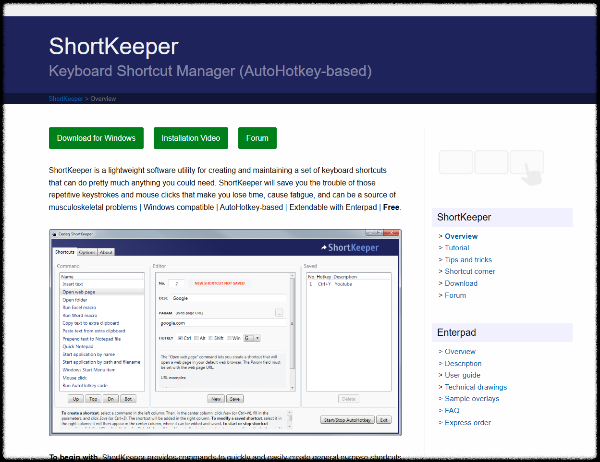Select 'Open folder' command row
Screen dimensions: 600x462
pyautogui.click(x=102, y=300)
